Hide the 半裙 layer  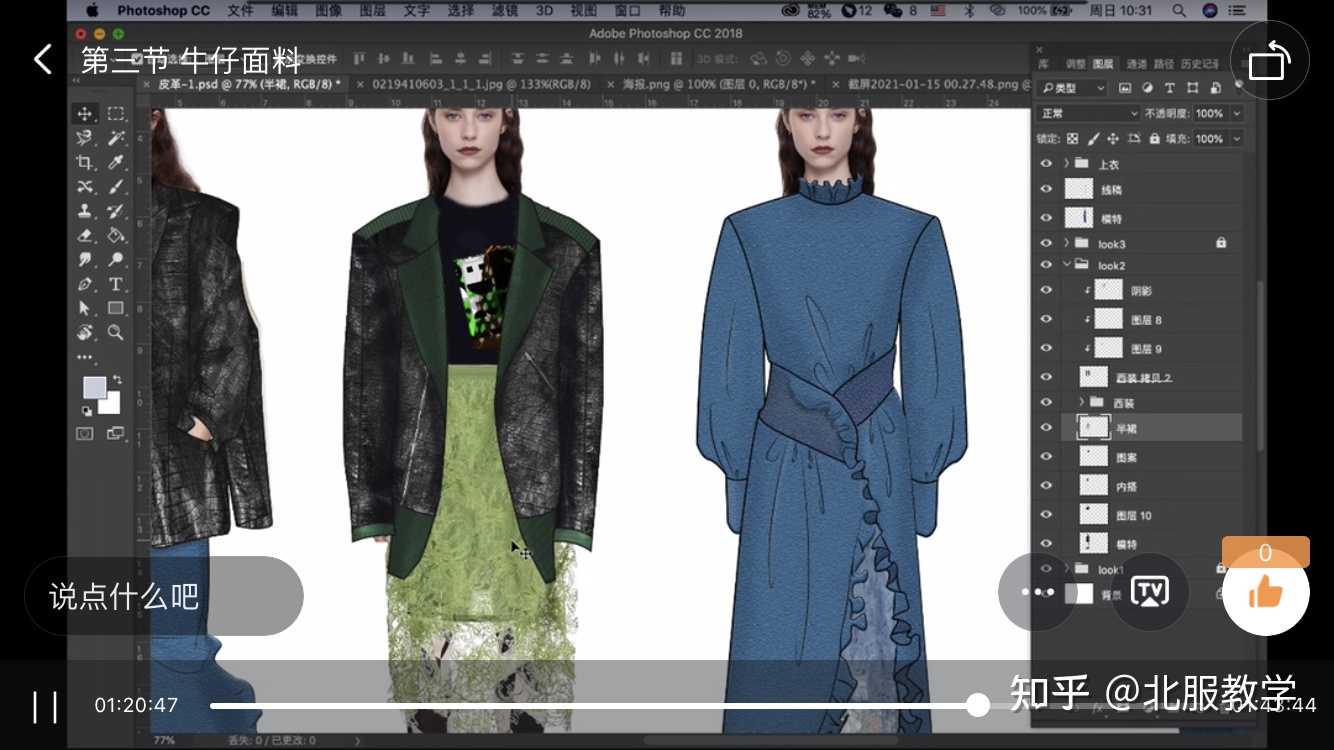pos(1046,427)
